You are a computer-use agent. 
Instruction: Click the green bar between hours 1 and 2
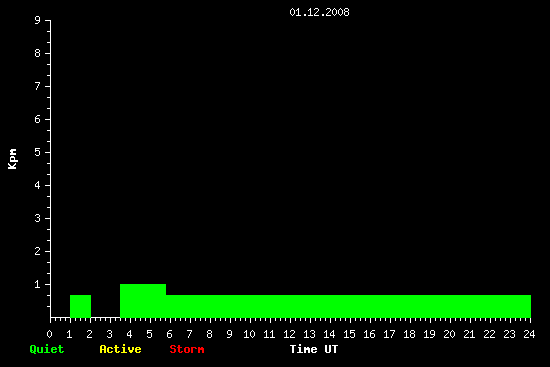pyautogui.click(x=80, y=306)
